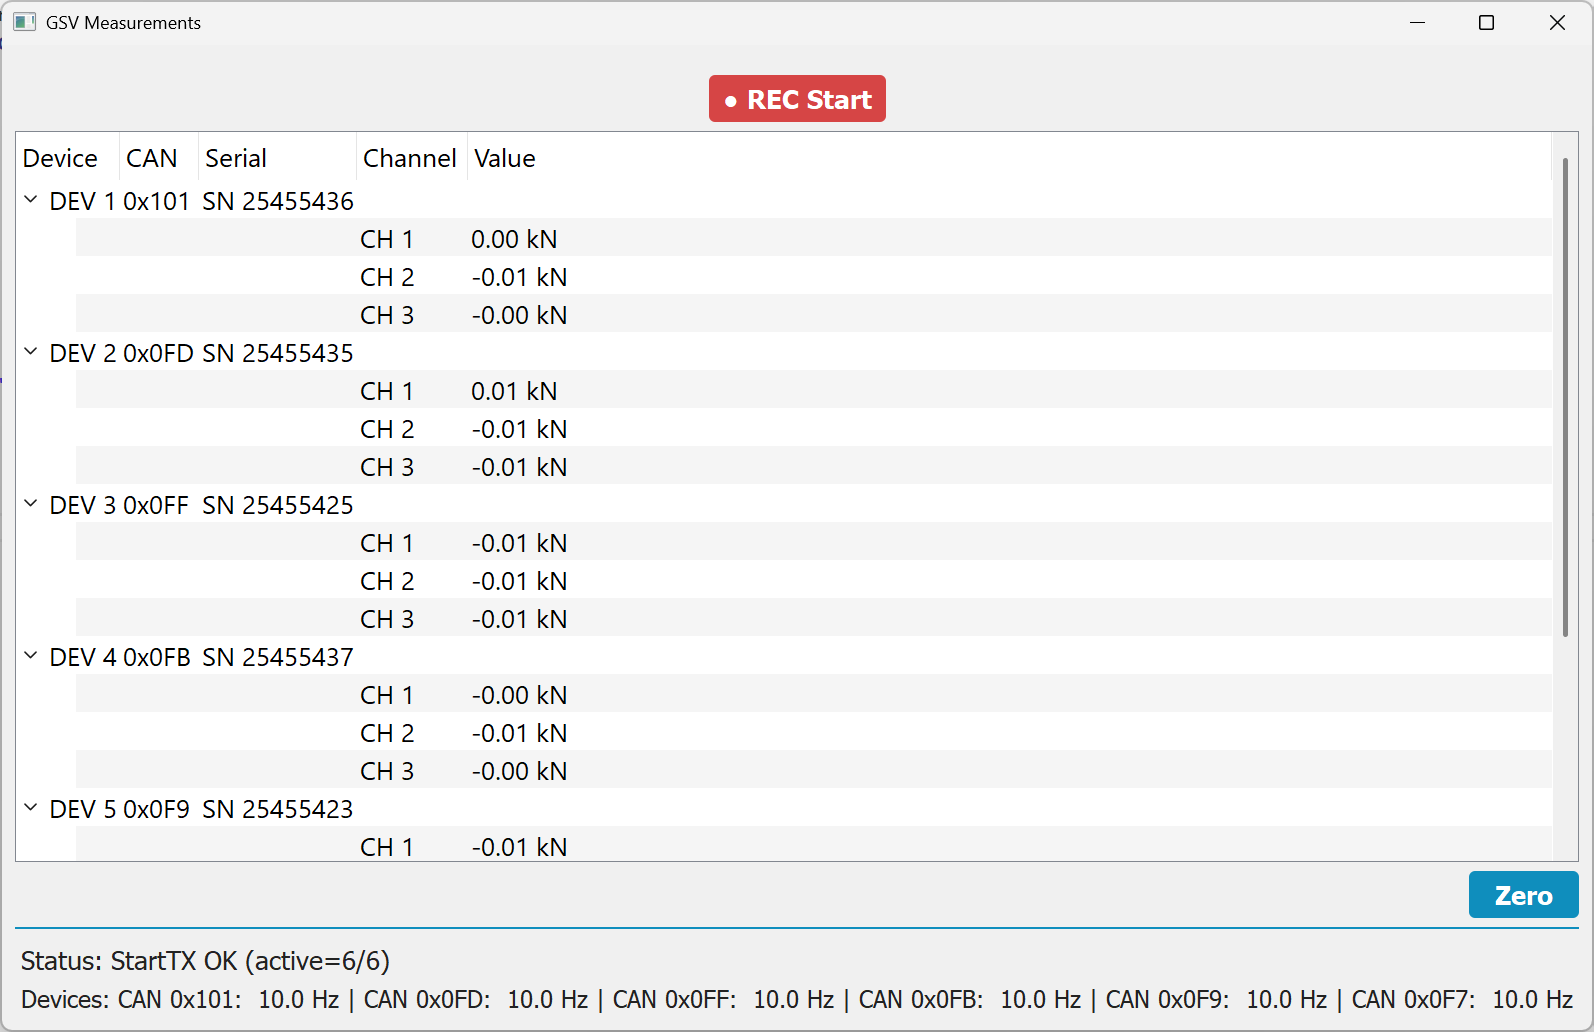1594x1032 pixels.
Task: Collapse the DEV 4 0x0FB device group
Action: point(31,656)
